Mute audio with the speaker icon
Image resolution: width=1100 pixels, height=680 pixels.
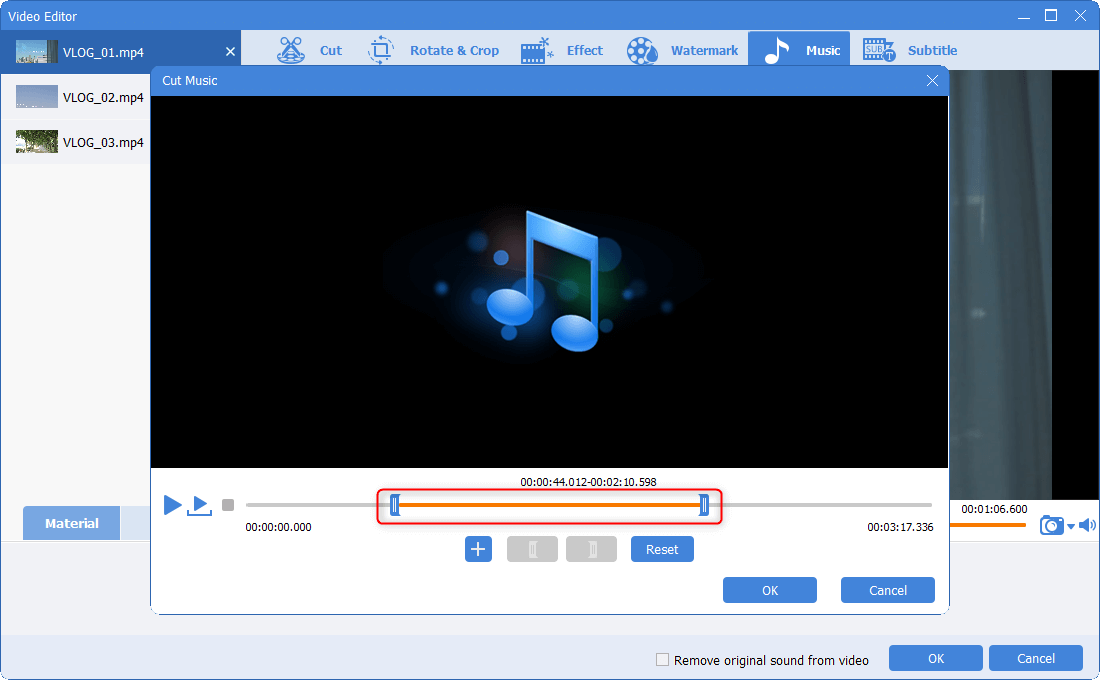click(x=1087, y=525)
